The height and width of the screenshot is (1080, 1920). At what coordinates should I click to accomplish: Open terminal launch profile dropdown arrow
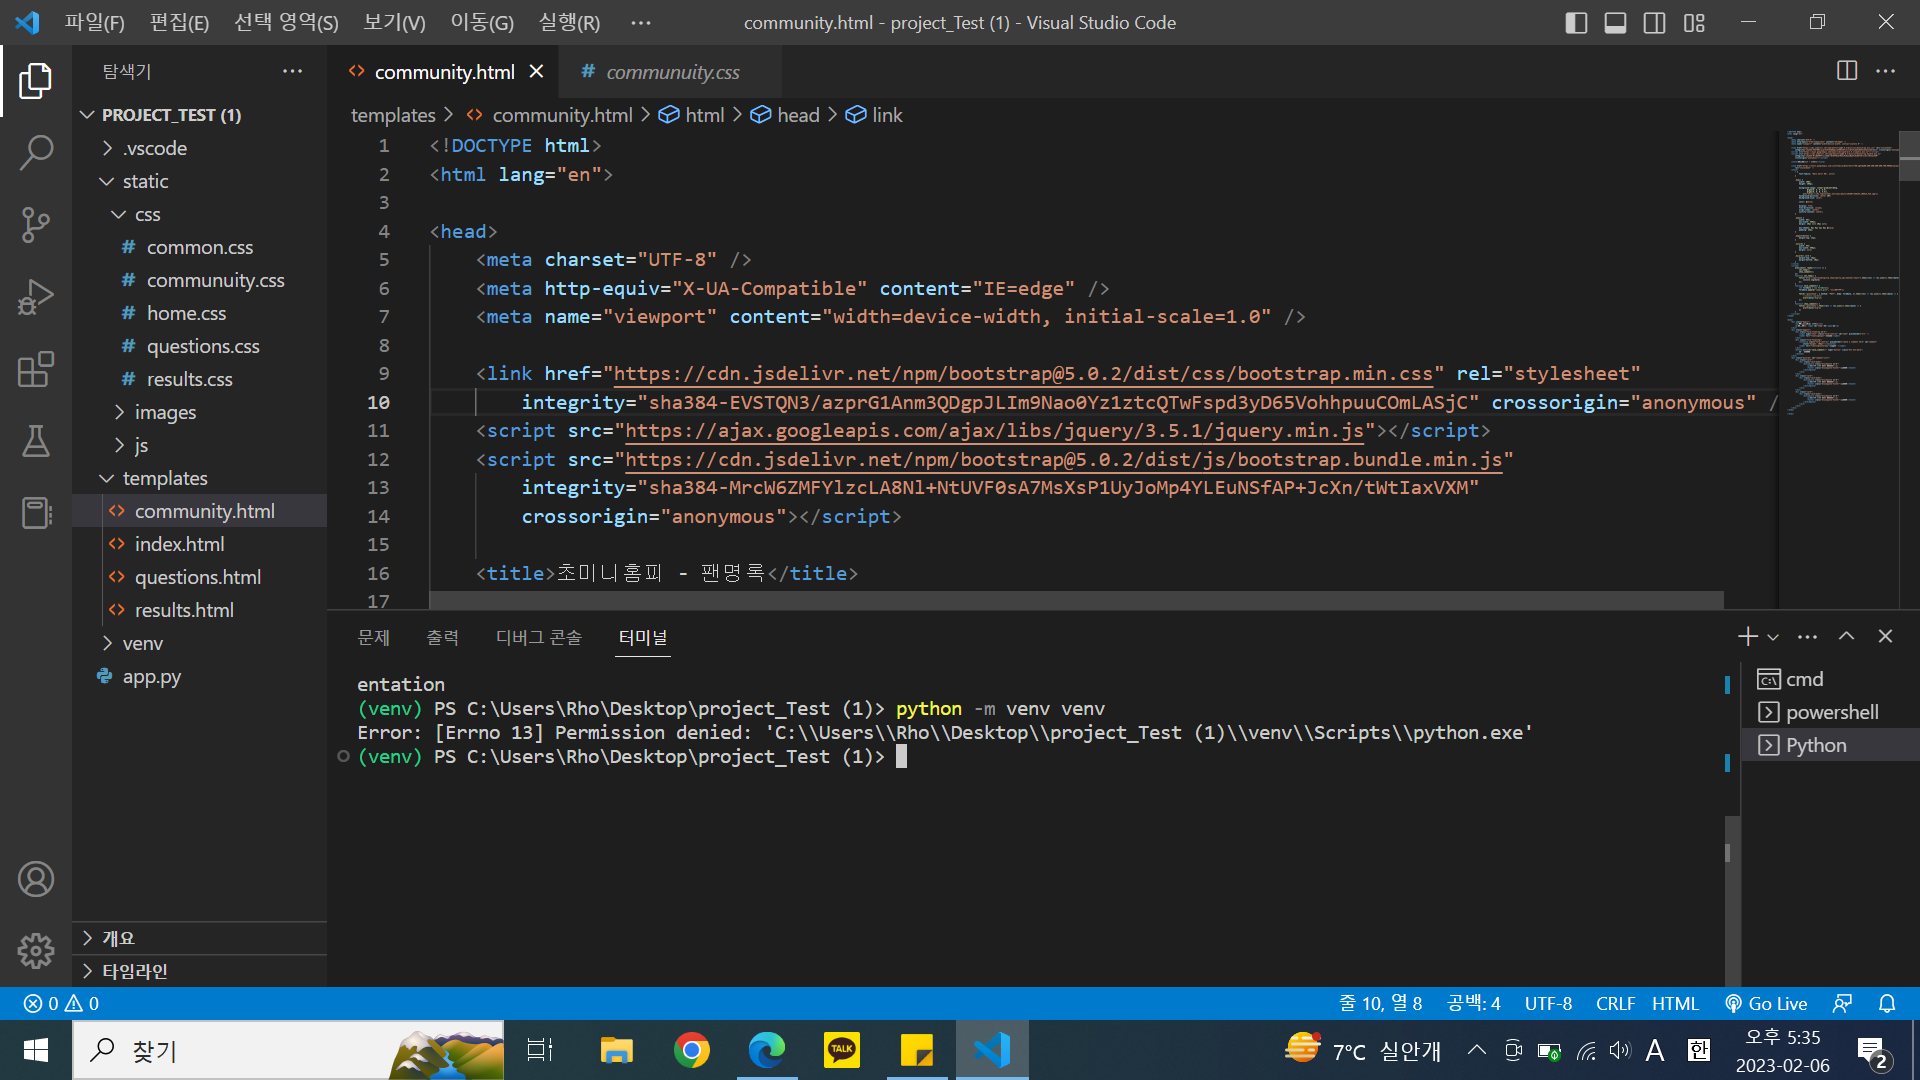(1773, 637)
